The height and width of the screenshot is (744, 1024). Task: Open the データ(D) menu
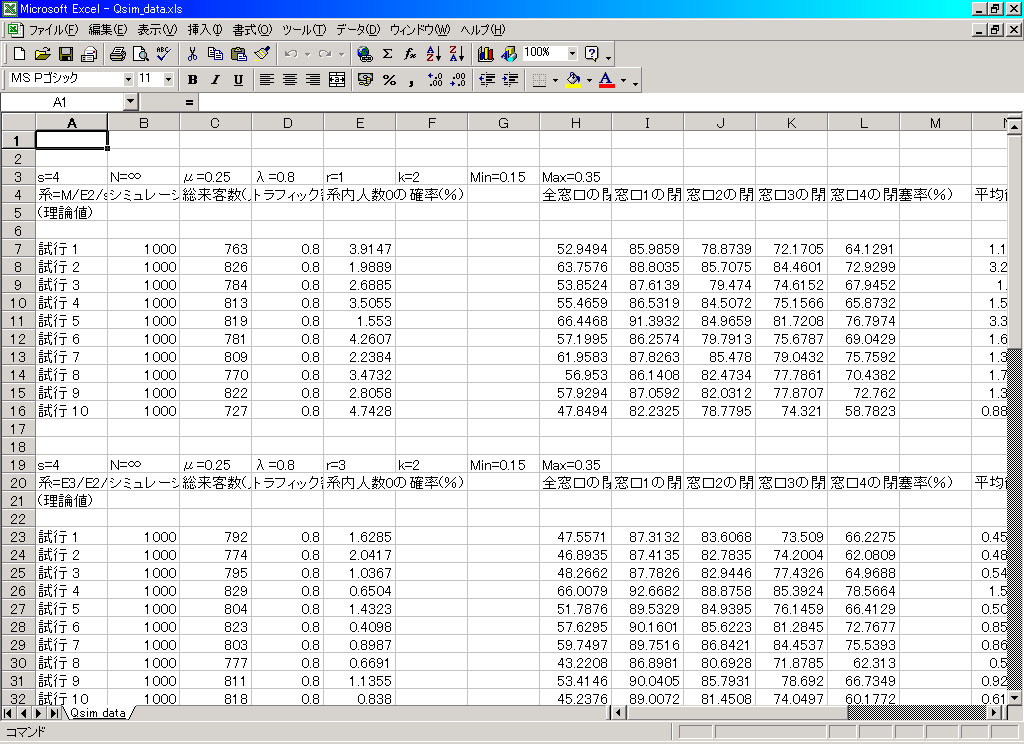click(x=358, y=30)
